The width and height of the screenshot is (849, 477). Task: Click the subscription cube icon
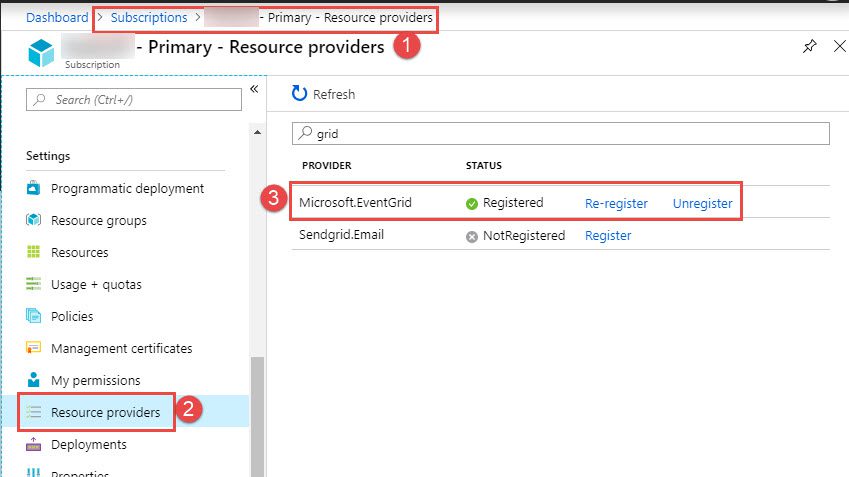[x=41, y=53]
